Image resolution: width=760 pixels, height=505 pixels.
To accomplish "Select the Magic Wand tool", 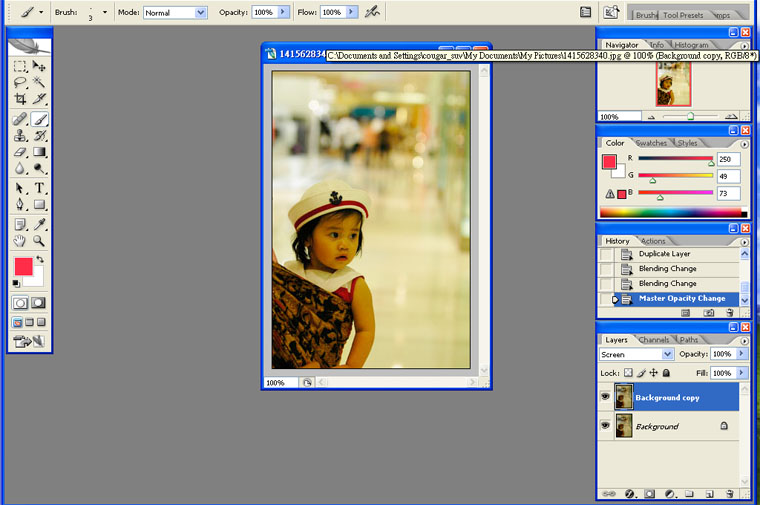I will tap(39, 82).
